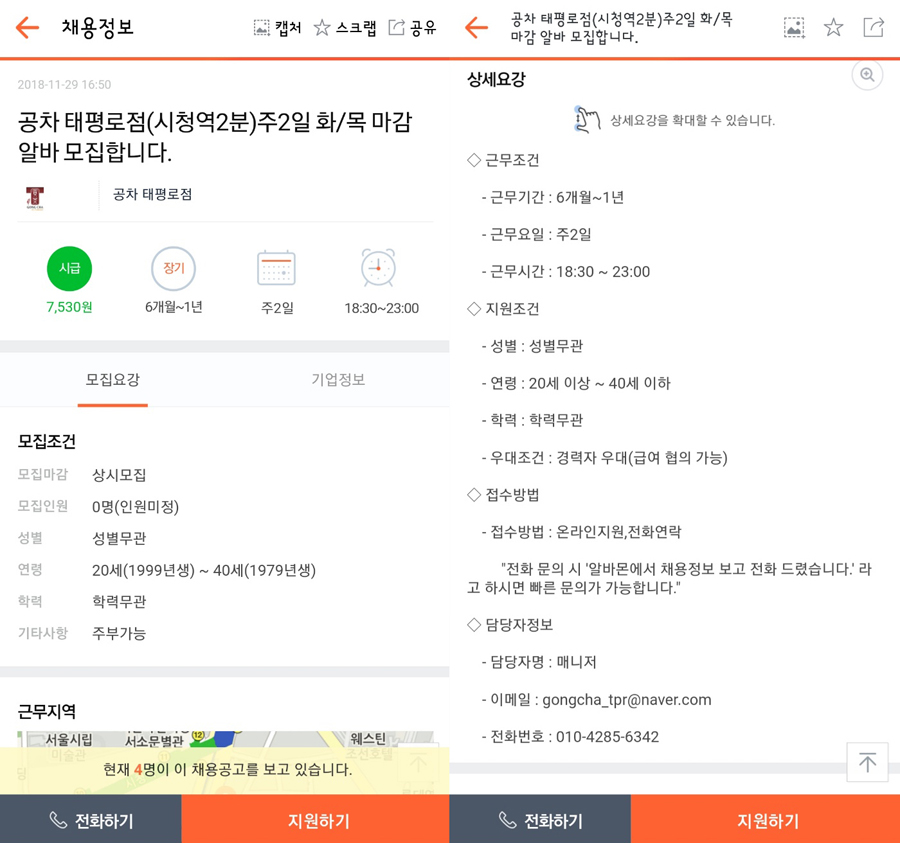The width and height of the screenshot is (900, 843).
Task: Tap 주부가능 under 기타사항
Action: click(x=119, y=634)
